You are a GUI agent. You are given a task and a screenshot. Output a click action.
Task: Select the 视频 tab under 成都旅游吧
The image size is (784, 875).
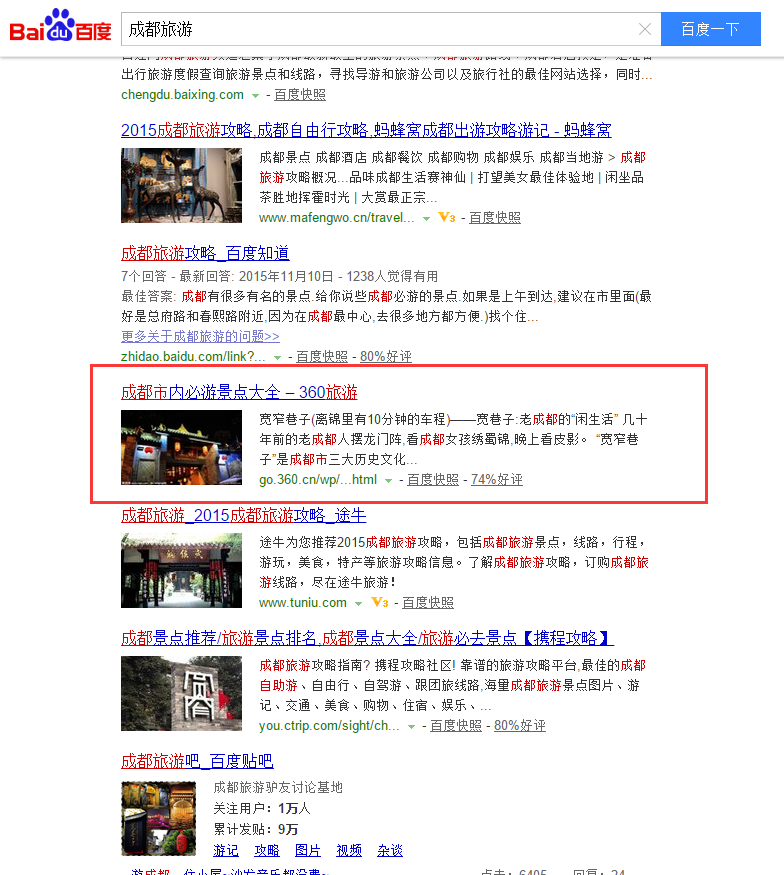pyautogui.click(x=349, y=850)
